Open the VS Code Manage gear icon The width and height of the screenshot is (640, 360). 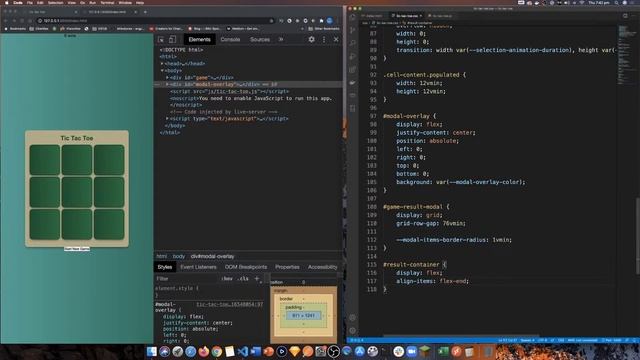click(353, 330)
